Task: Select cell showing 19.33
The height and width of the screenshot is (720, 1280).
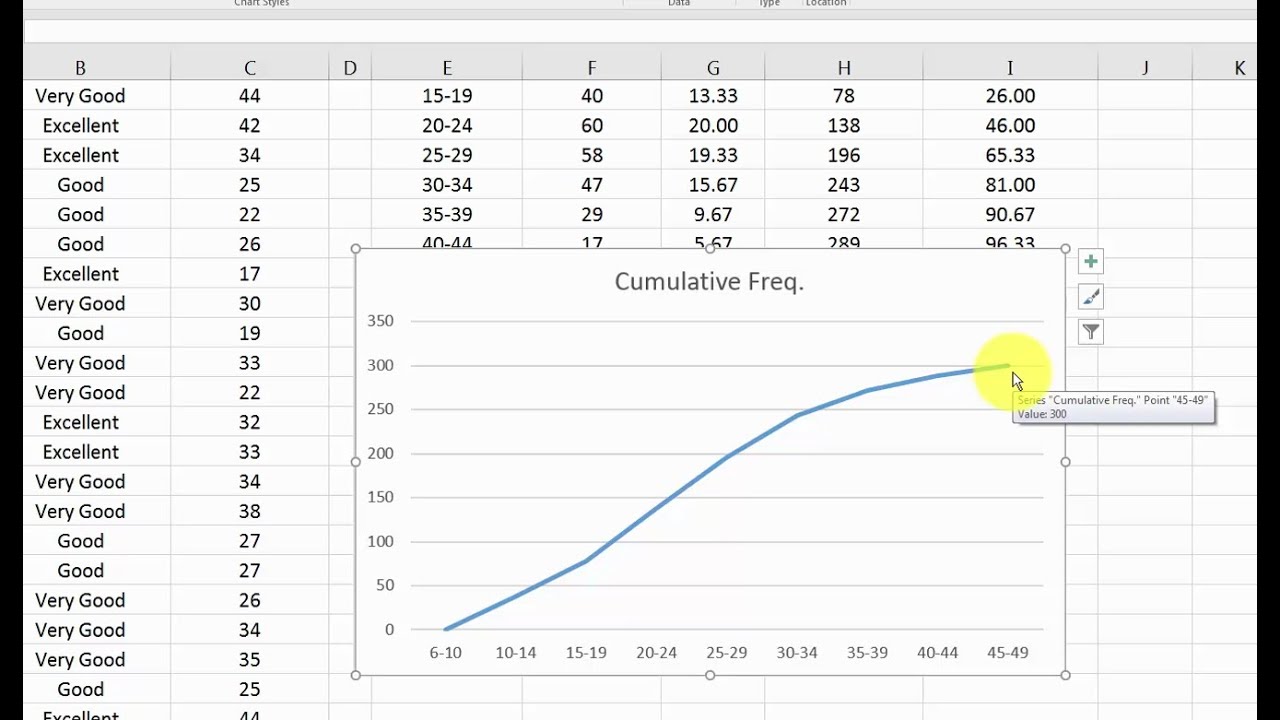Action: [713, 156]
